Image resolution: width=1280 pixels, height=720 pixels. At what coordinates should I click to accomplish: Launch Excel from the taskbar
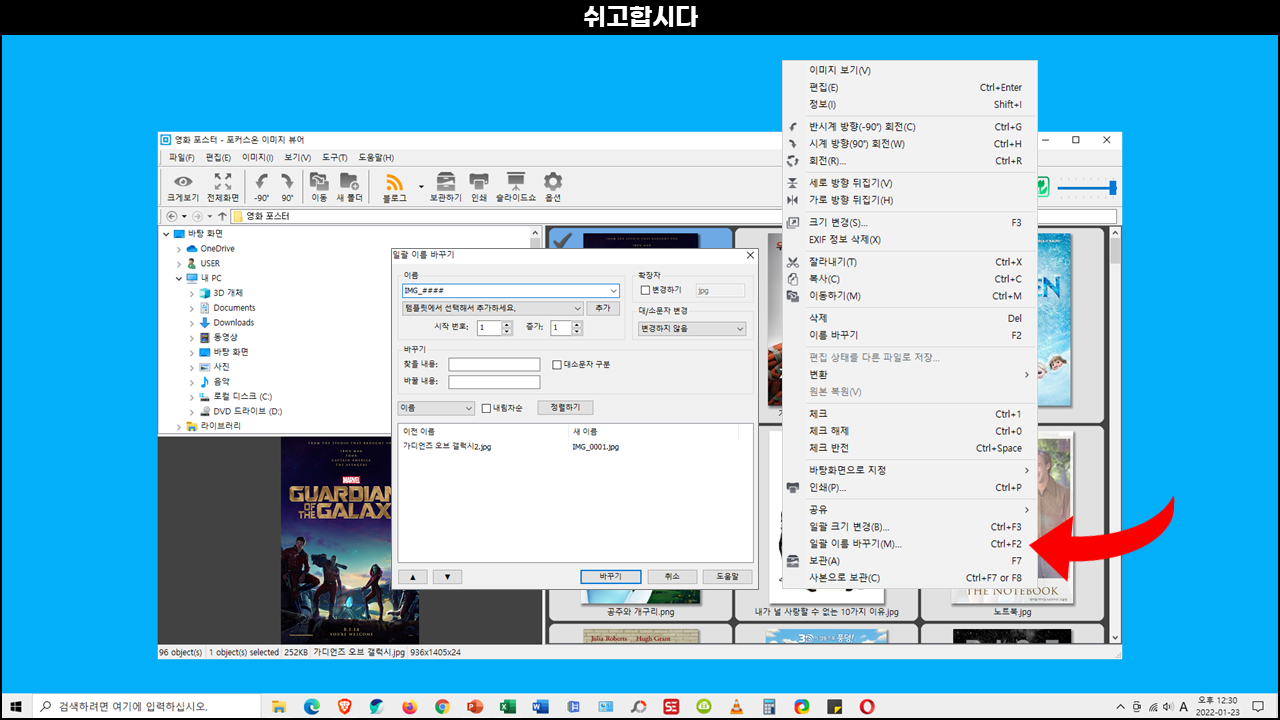(x=507, y=706)
